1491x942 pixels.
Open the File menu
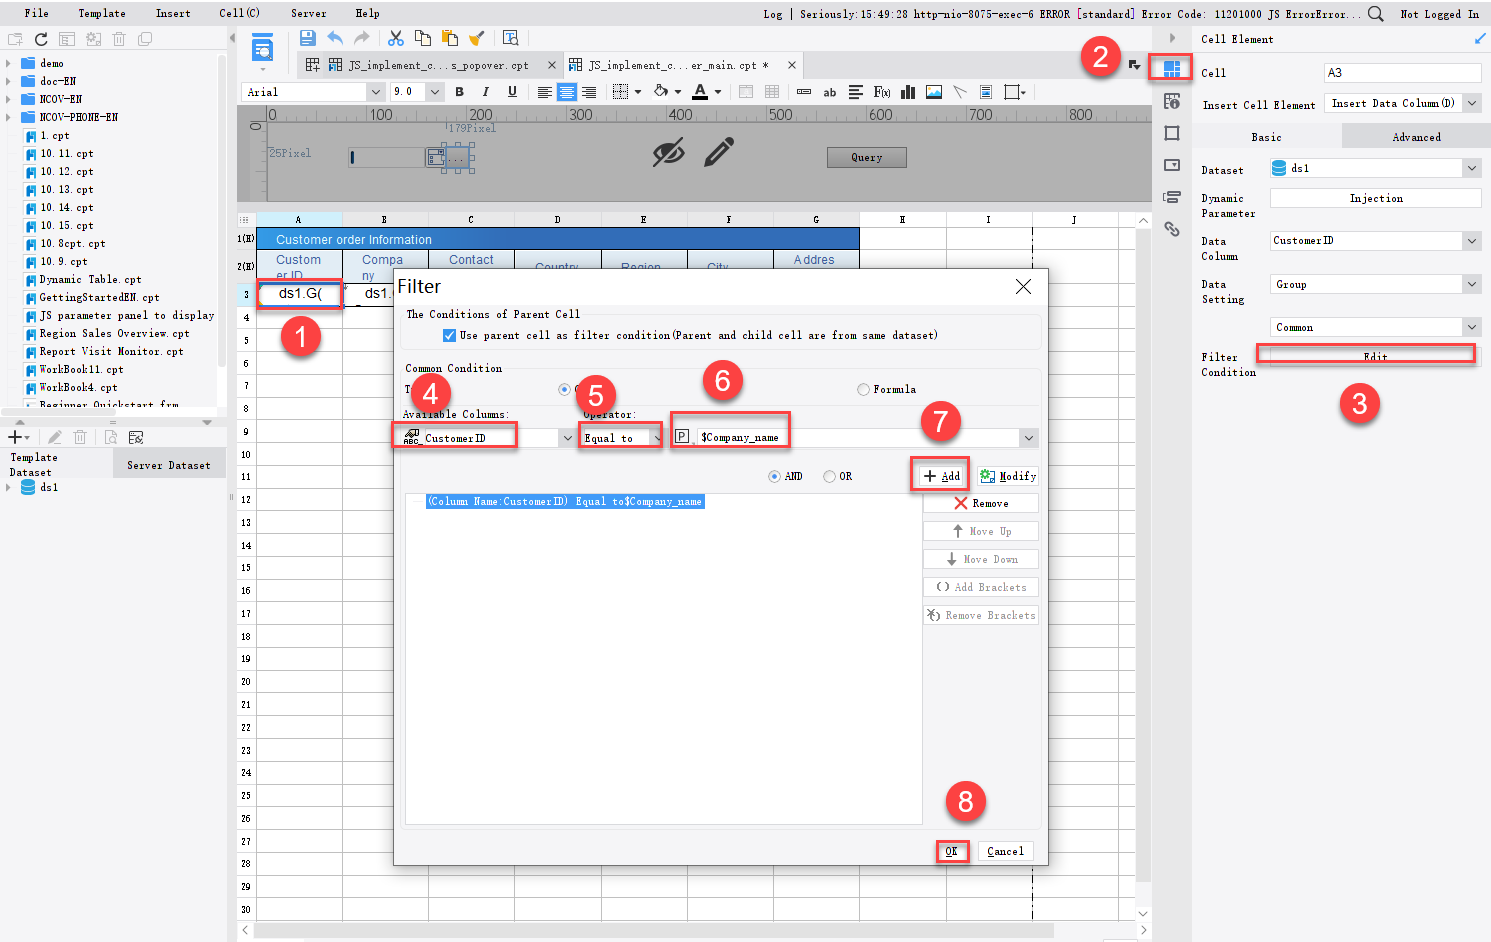click(x=36, y=14)
